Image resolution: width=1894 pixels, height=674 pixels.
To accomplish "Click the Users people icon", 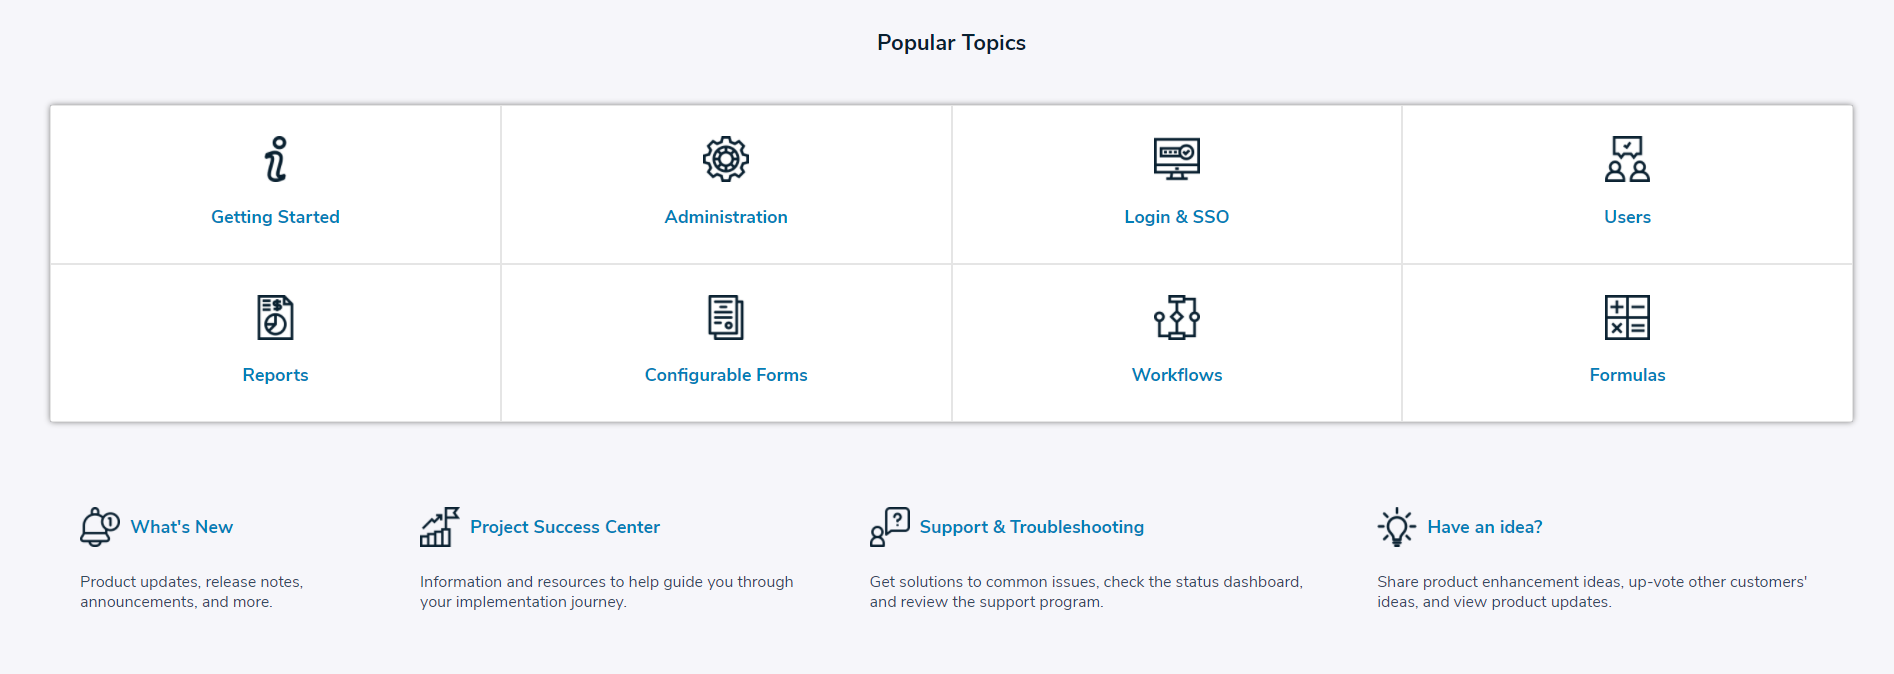I will point(1627,159).
